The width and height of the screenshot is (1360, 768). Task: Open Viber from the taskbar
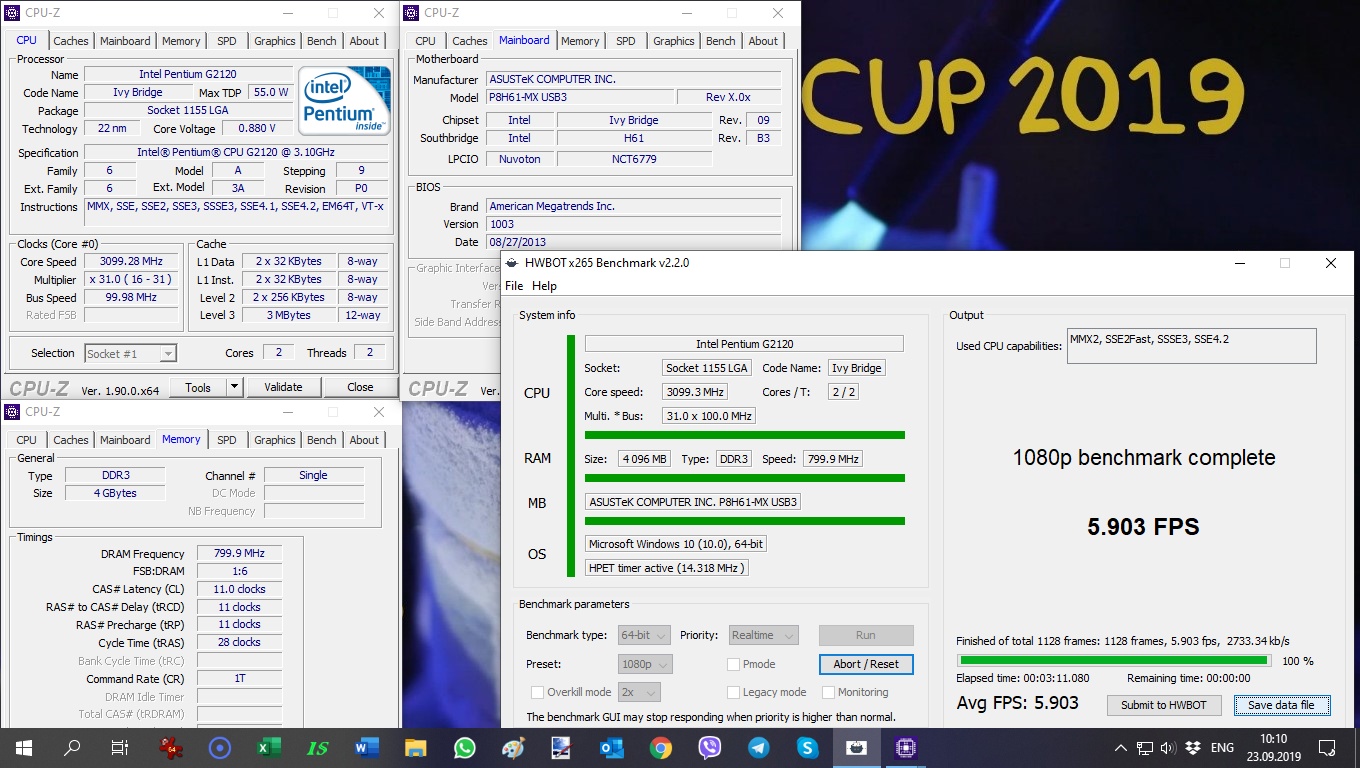tap(709, 747)
